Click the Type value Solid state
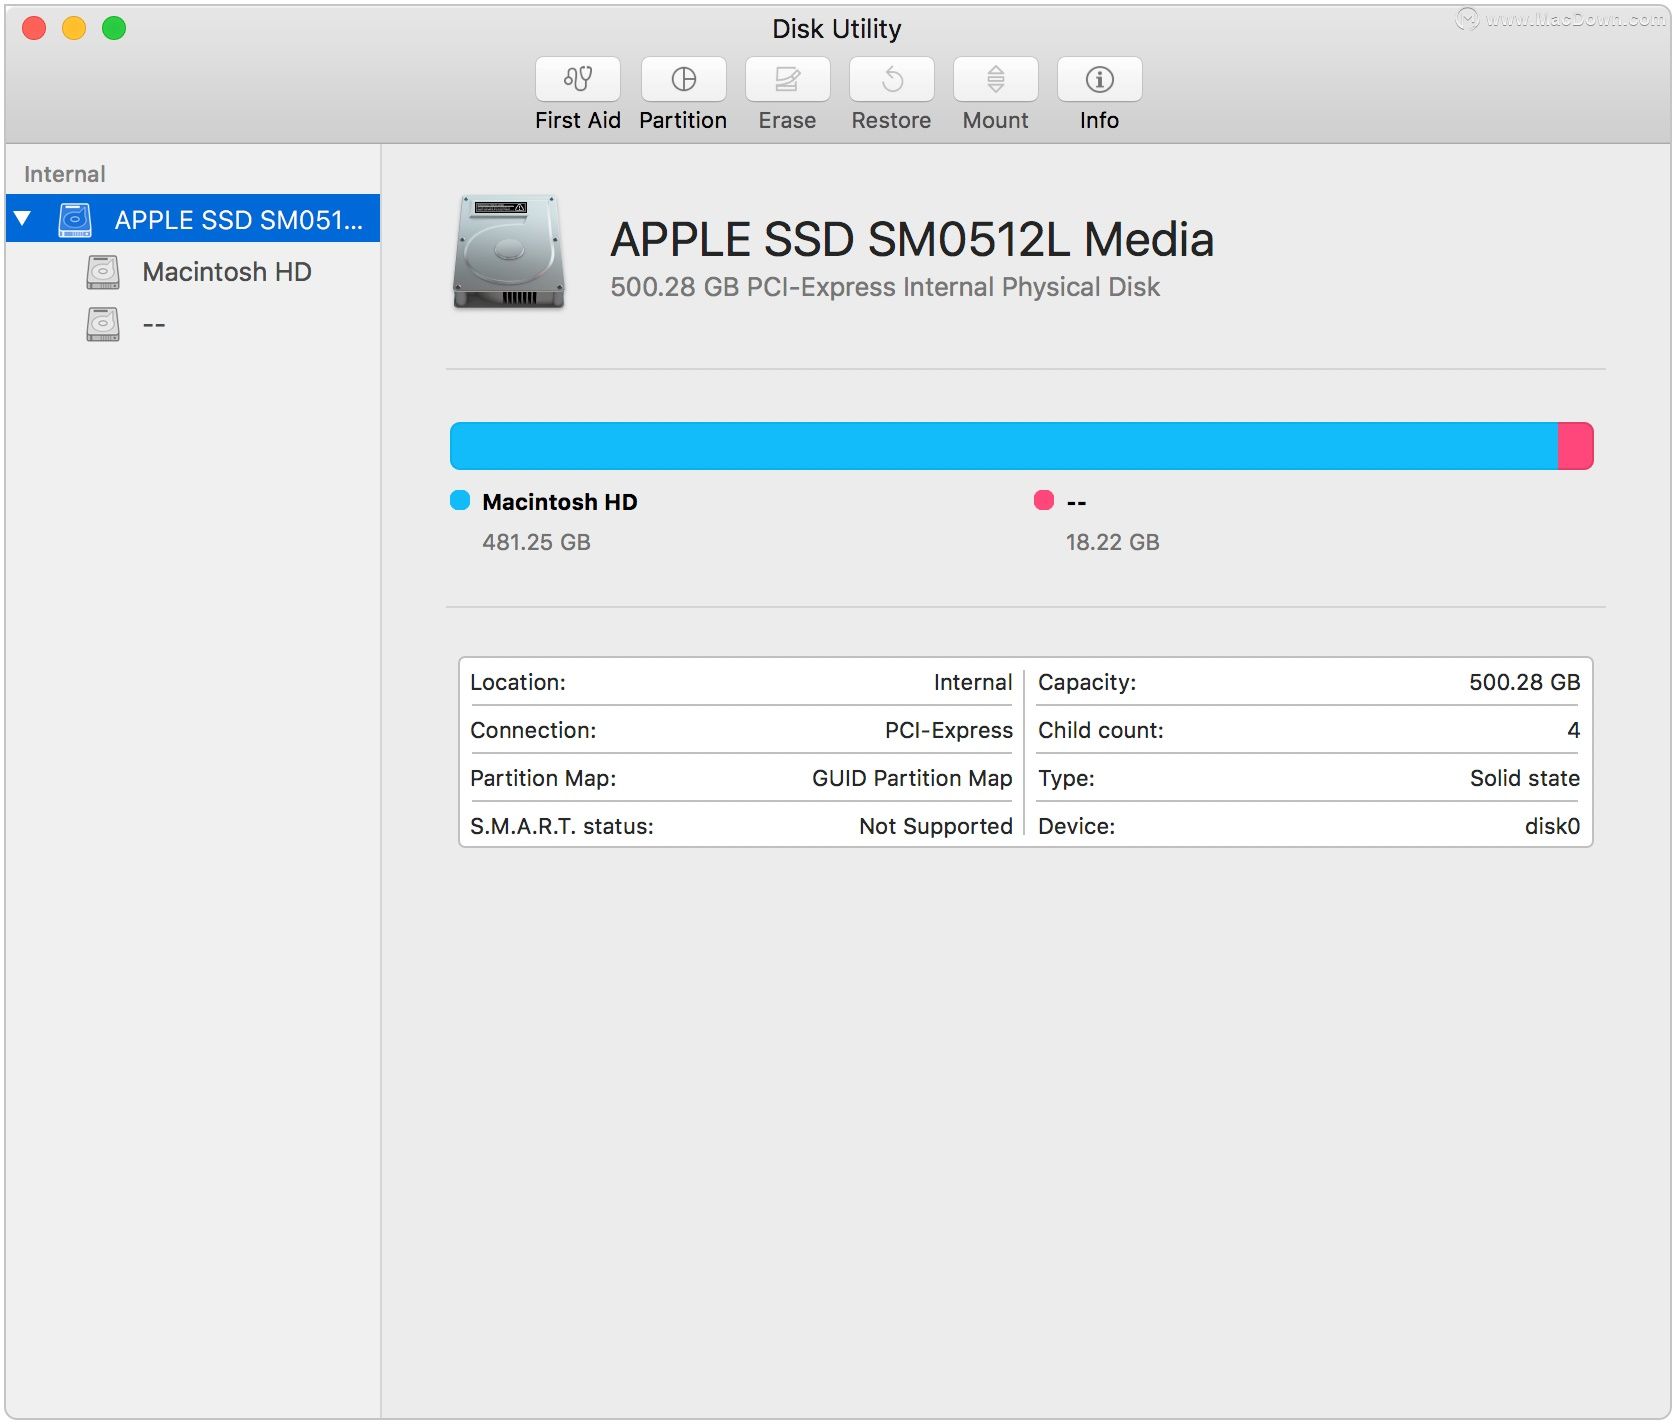The image size is (1676, 1424). [1525, 778]
